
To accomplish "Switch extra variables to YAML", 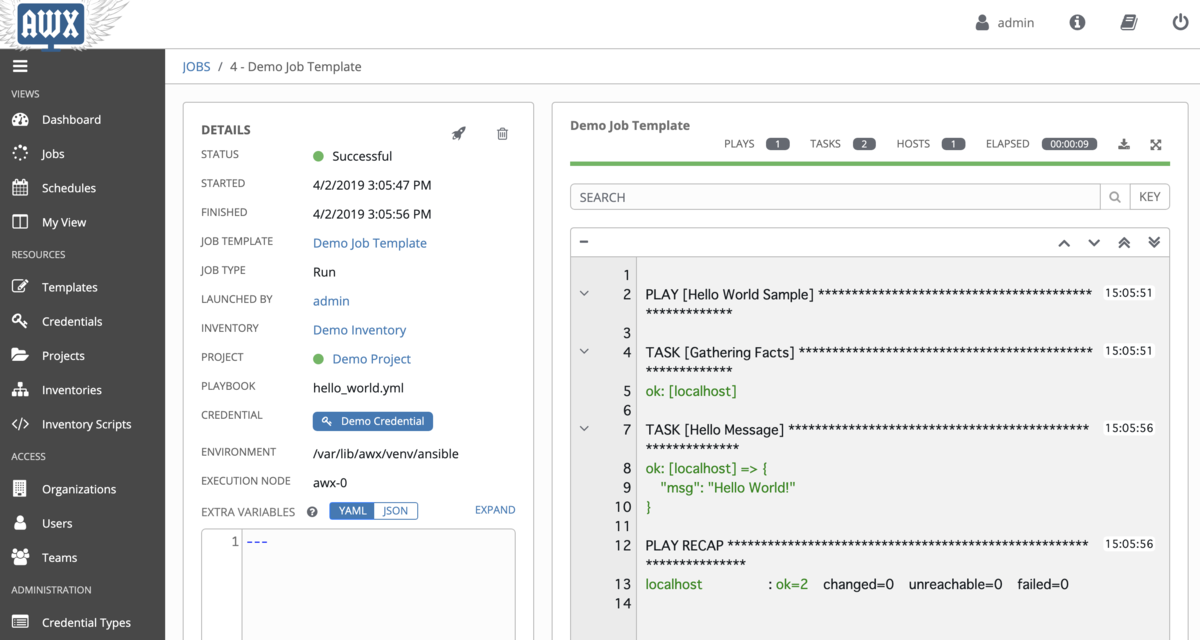I will pyautogui.click(x=352, y=511).
